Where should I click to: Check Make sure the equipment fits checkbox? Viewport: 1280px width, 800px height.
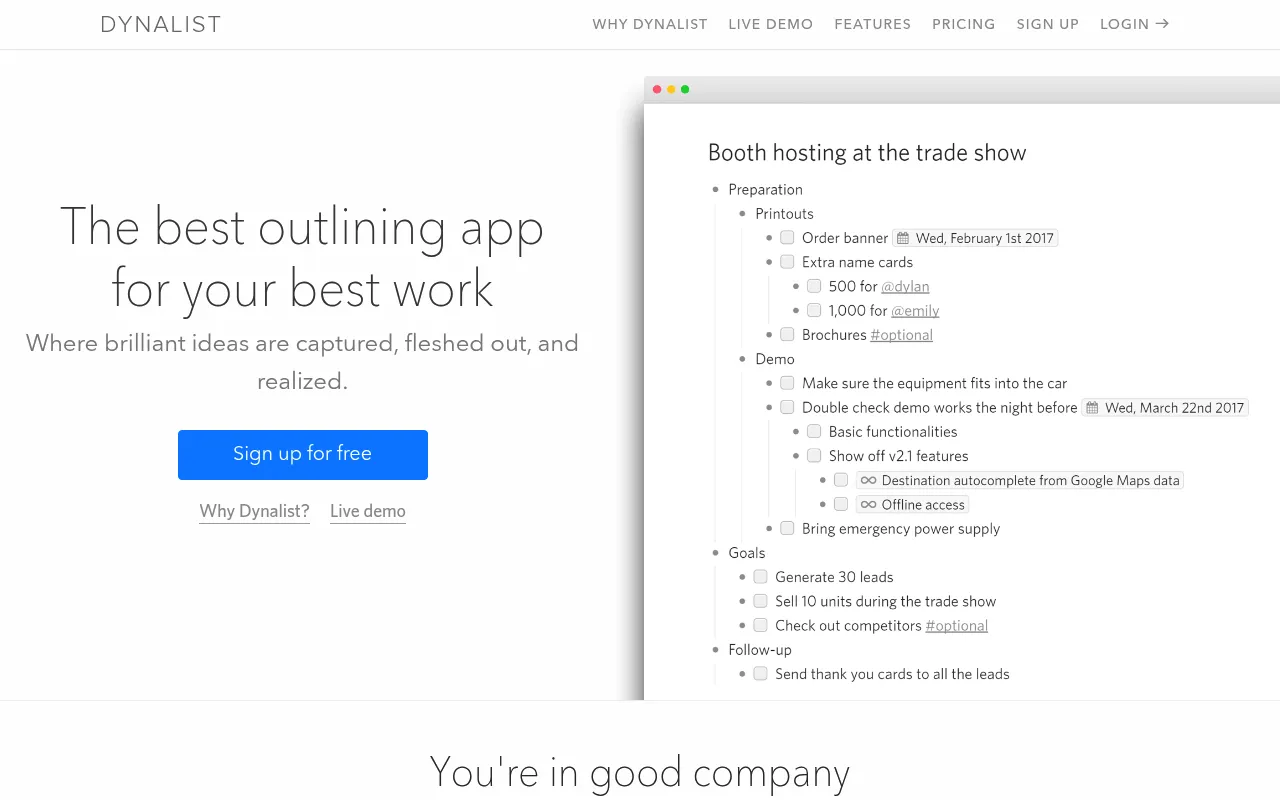(787, 383)
